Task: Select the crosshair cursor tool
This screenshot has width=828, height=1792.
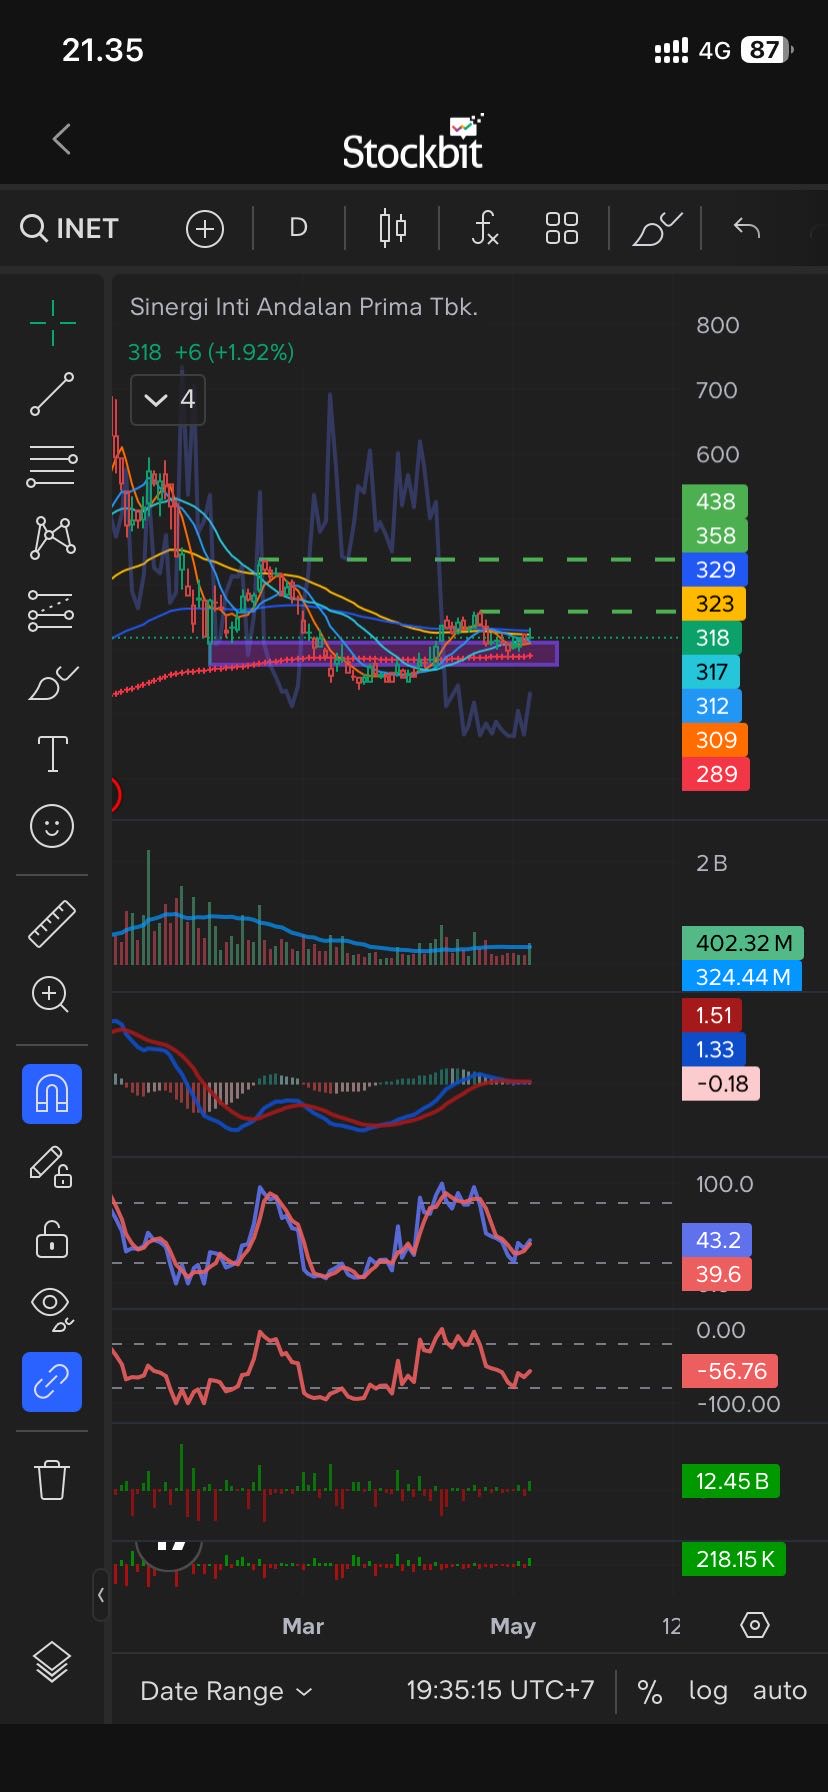Action: coord(52,322)
